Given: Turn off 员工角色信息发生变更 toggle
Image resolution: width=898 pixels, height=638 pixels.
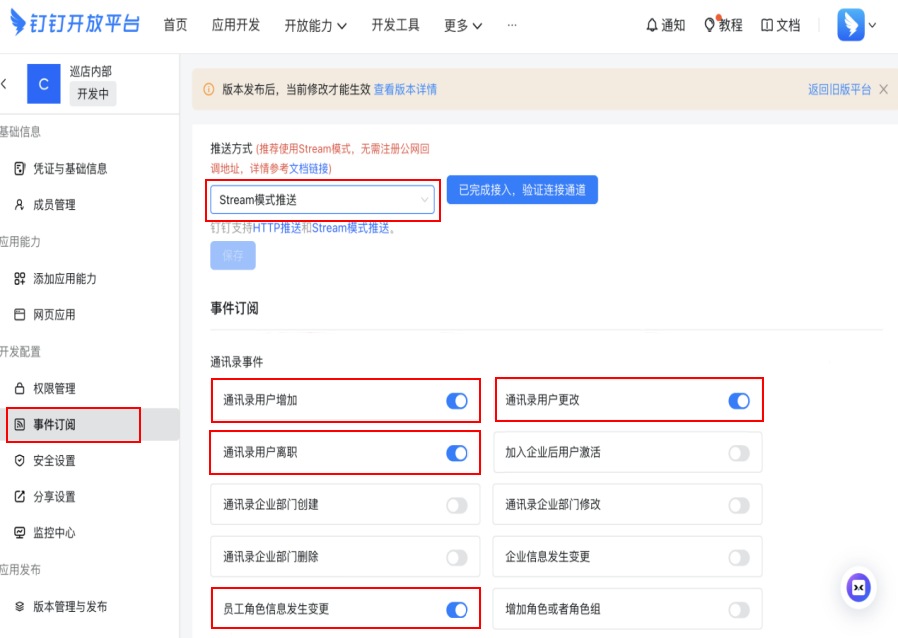Looking at the screenshot, I should [x=456, y=609].
